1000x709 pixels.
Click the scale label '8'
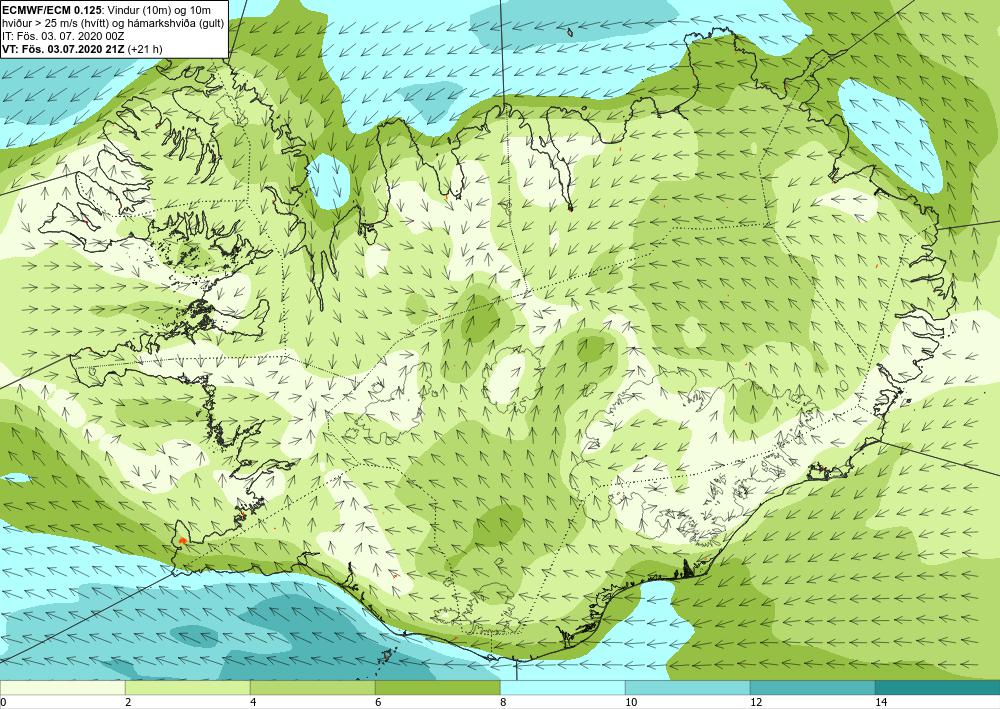(x=503, y=702)
